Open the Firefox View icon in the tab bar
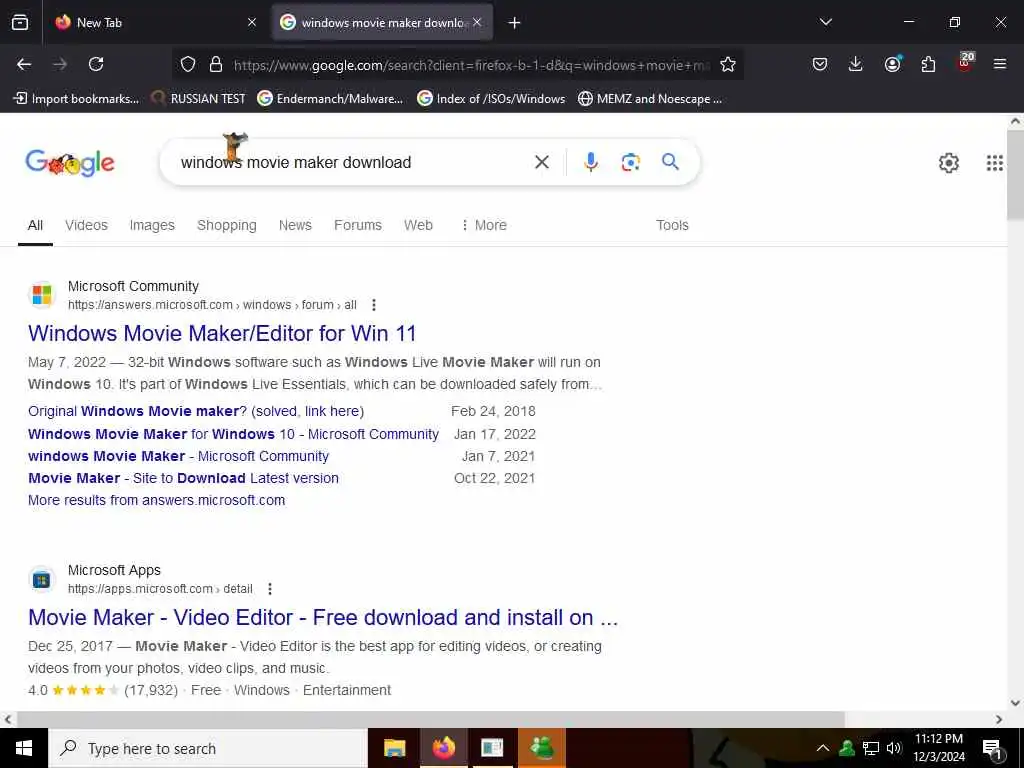 coord(20,22)
